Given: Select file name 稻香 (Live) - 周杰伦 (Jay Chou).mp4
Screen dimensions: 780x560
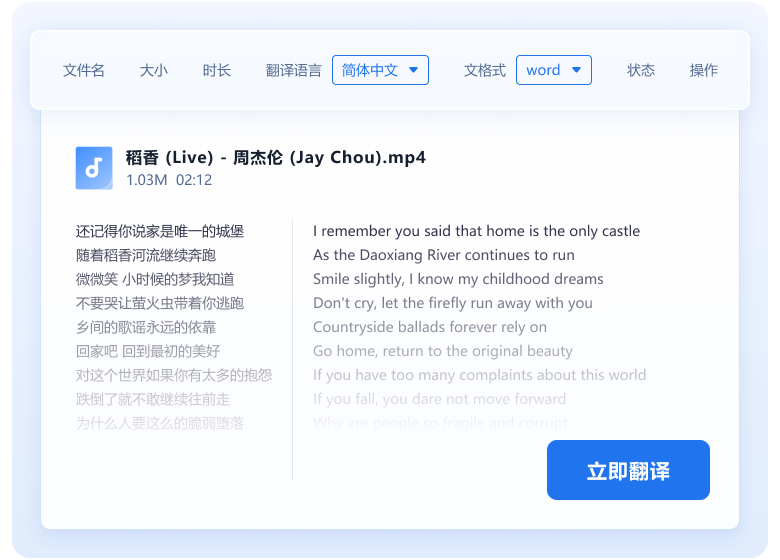Looking at the screenshot, I should coord(276,158).
